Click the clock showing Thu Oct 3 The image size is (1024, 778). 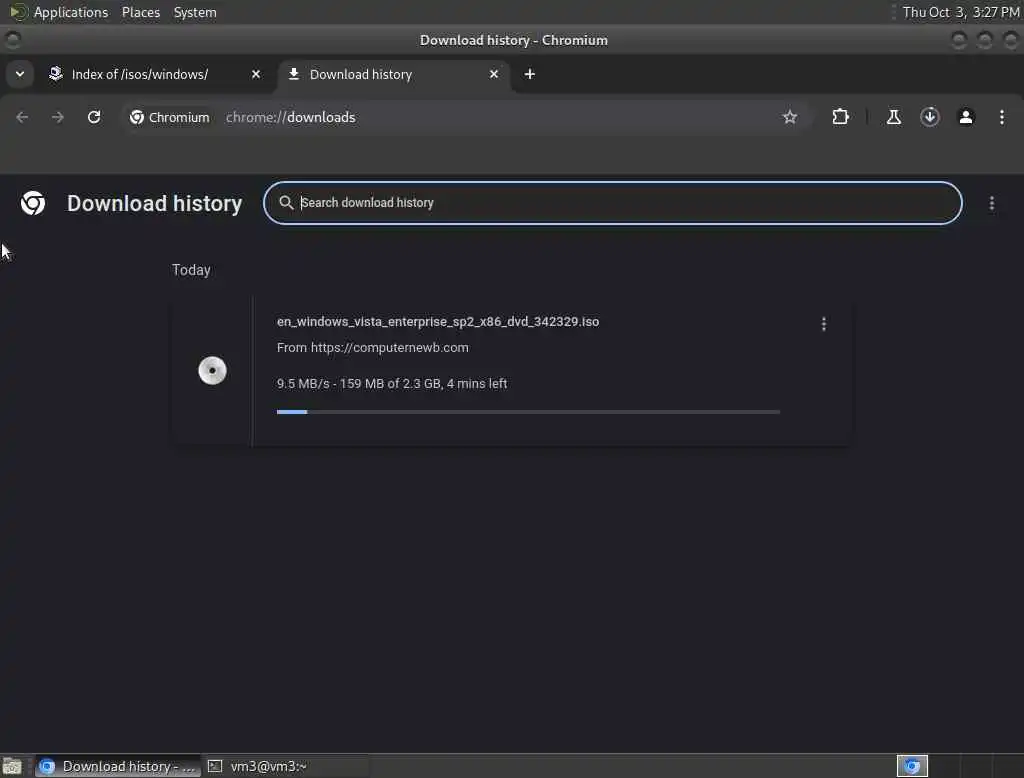[961, 12]
